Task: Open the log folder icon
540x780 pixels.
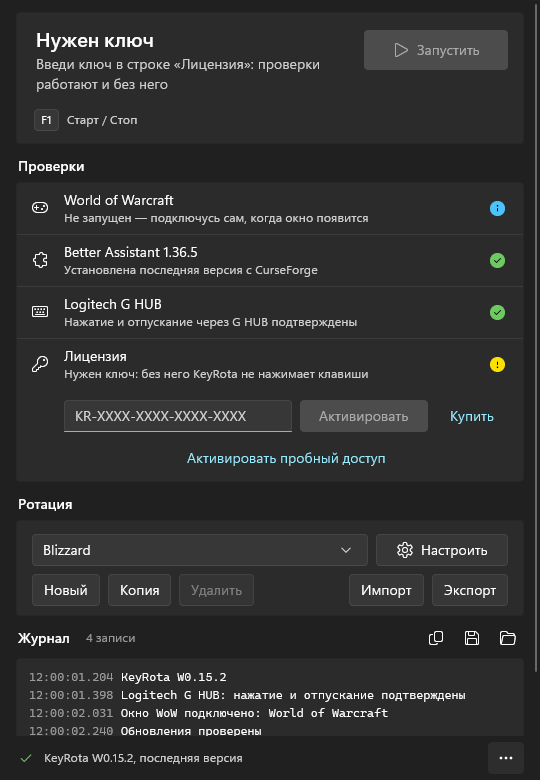Action: (x=508, y=638)
